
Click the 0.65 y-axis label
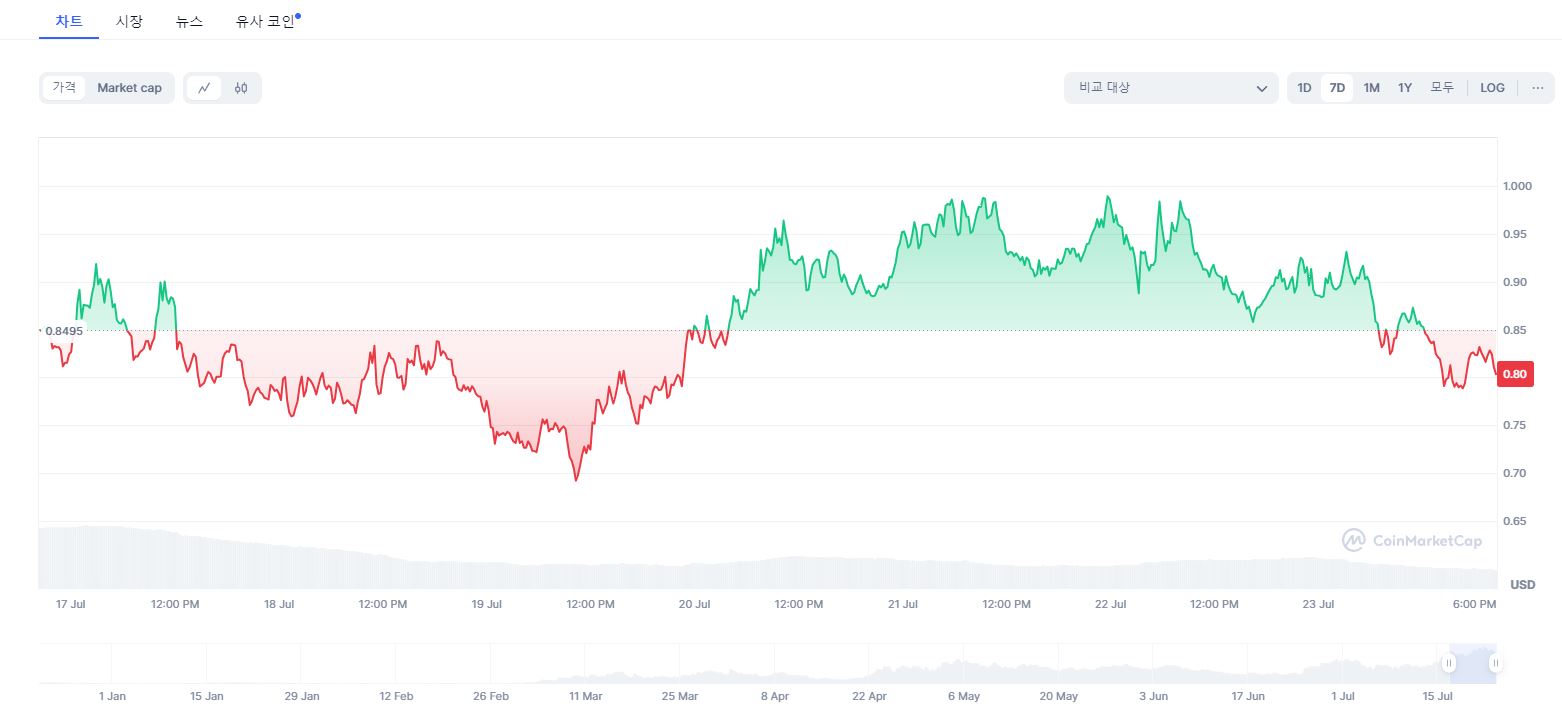[x=1514, y=521]
